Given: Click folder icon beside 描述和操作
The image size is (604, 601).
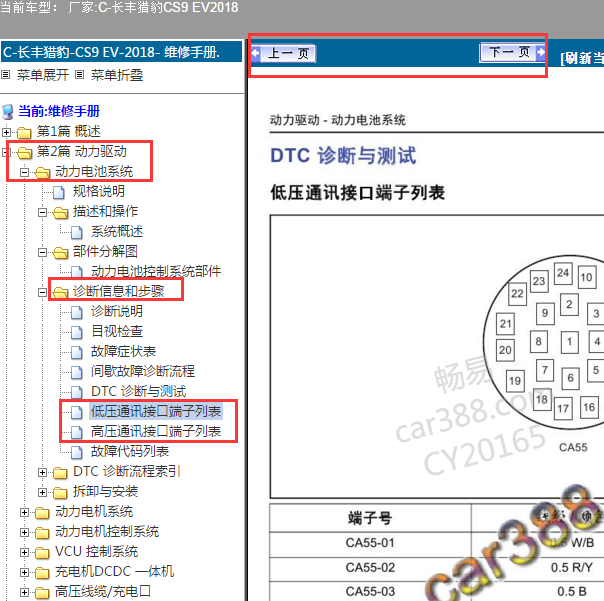Looking at the screenshot, I should [x=60, y=213].
